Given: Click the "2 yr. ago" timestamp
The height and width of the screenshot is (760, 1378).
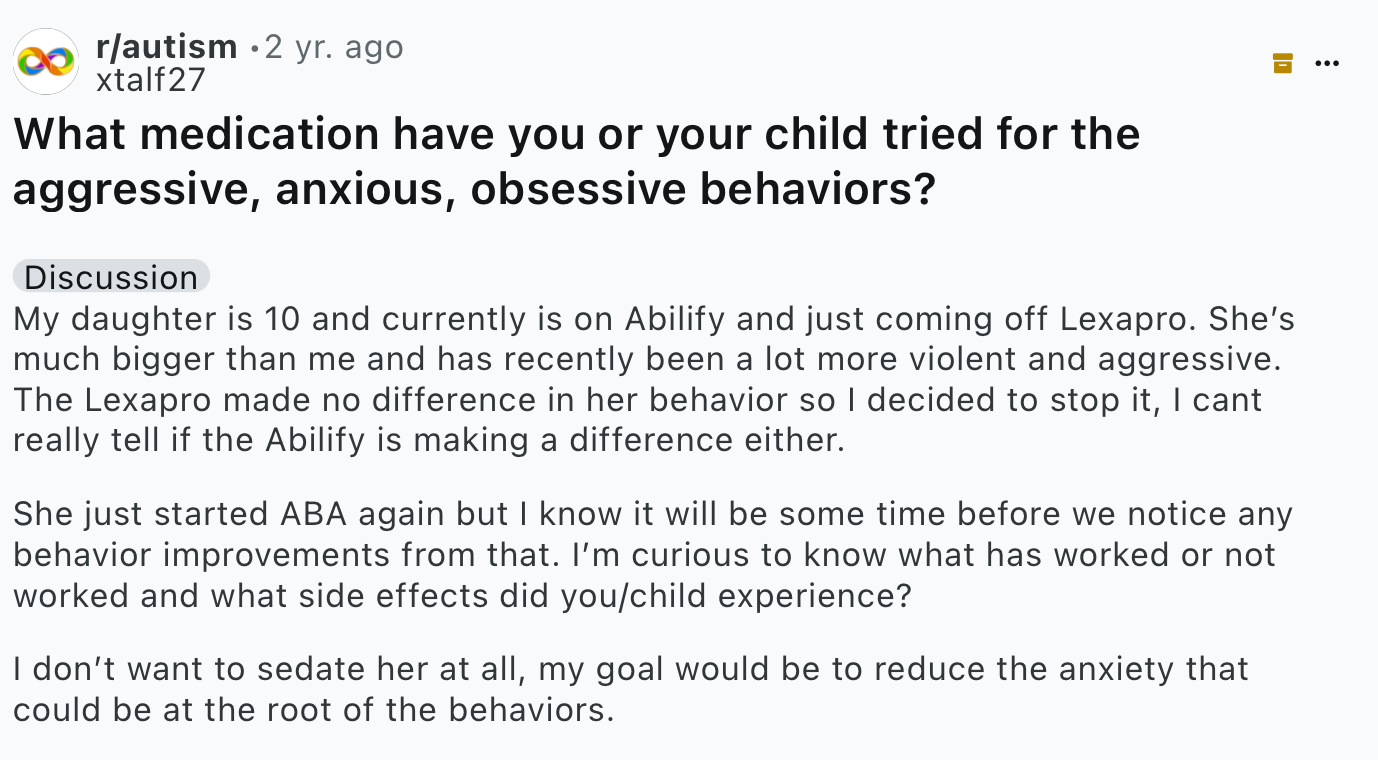Looking at the screenshot, I should tap(333, 46).
